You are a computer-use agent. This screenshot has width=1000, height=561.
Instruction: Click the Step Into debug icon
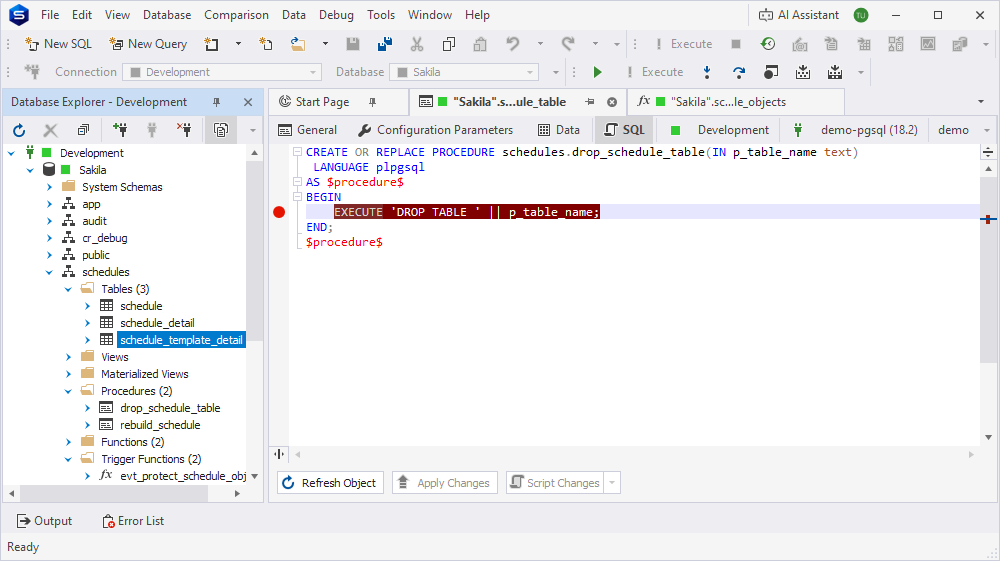707,72
